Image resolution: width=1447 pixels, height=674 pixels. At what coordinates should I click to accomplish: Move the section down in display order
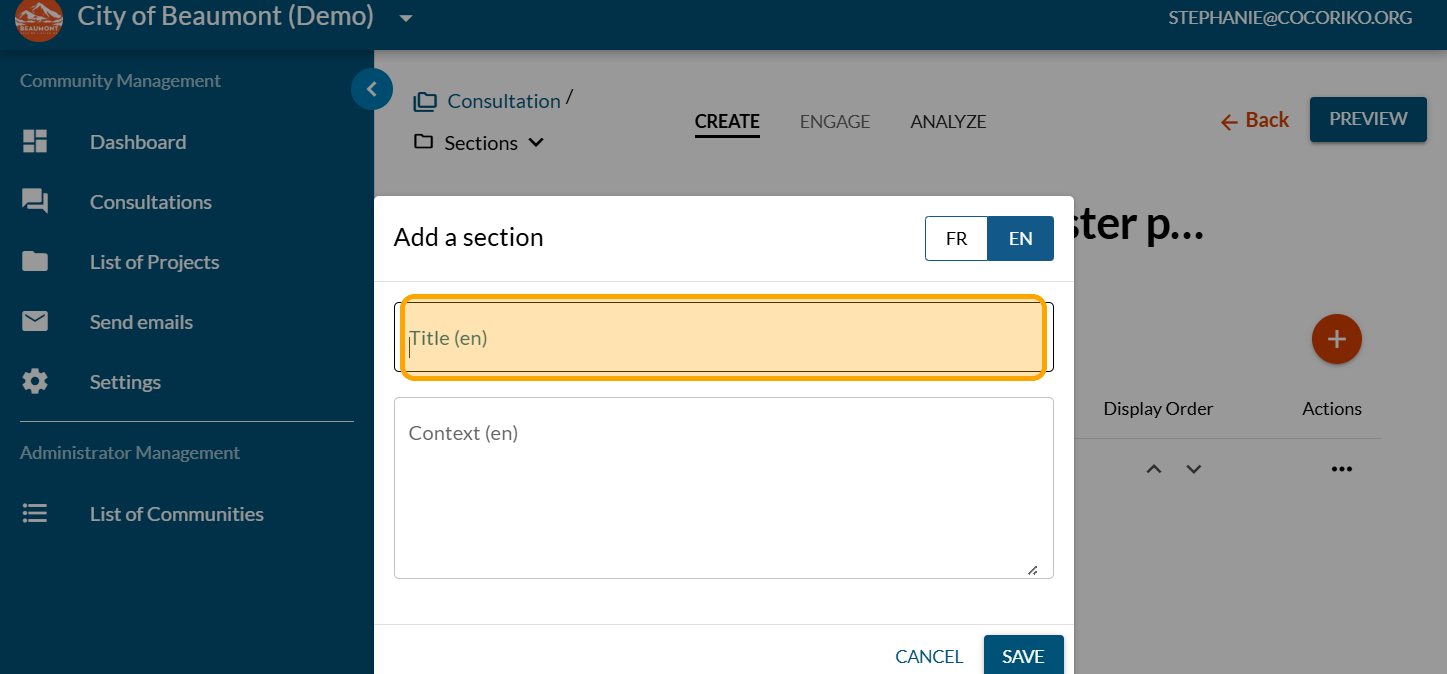pos(1193,469)
